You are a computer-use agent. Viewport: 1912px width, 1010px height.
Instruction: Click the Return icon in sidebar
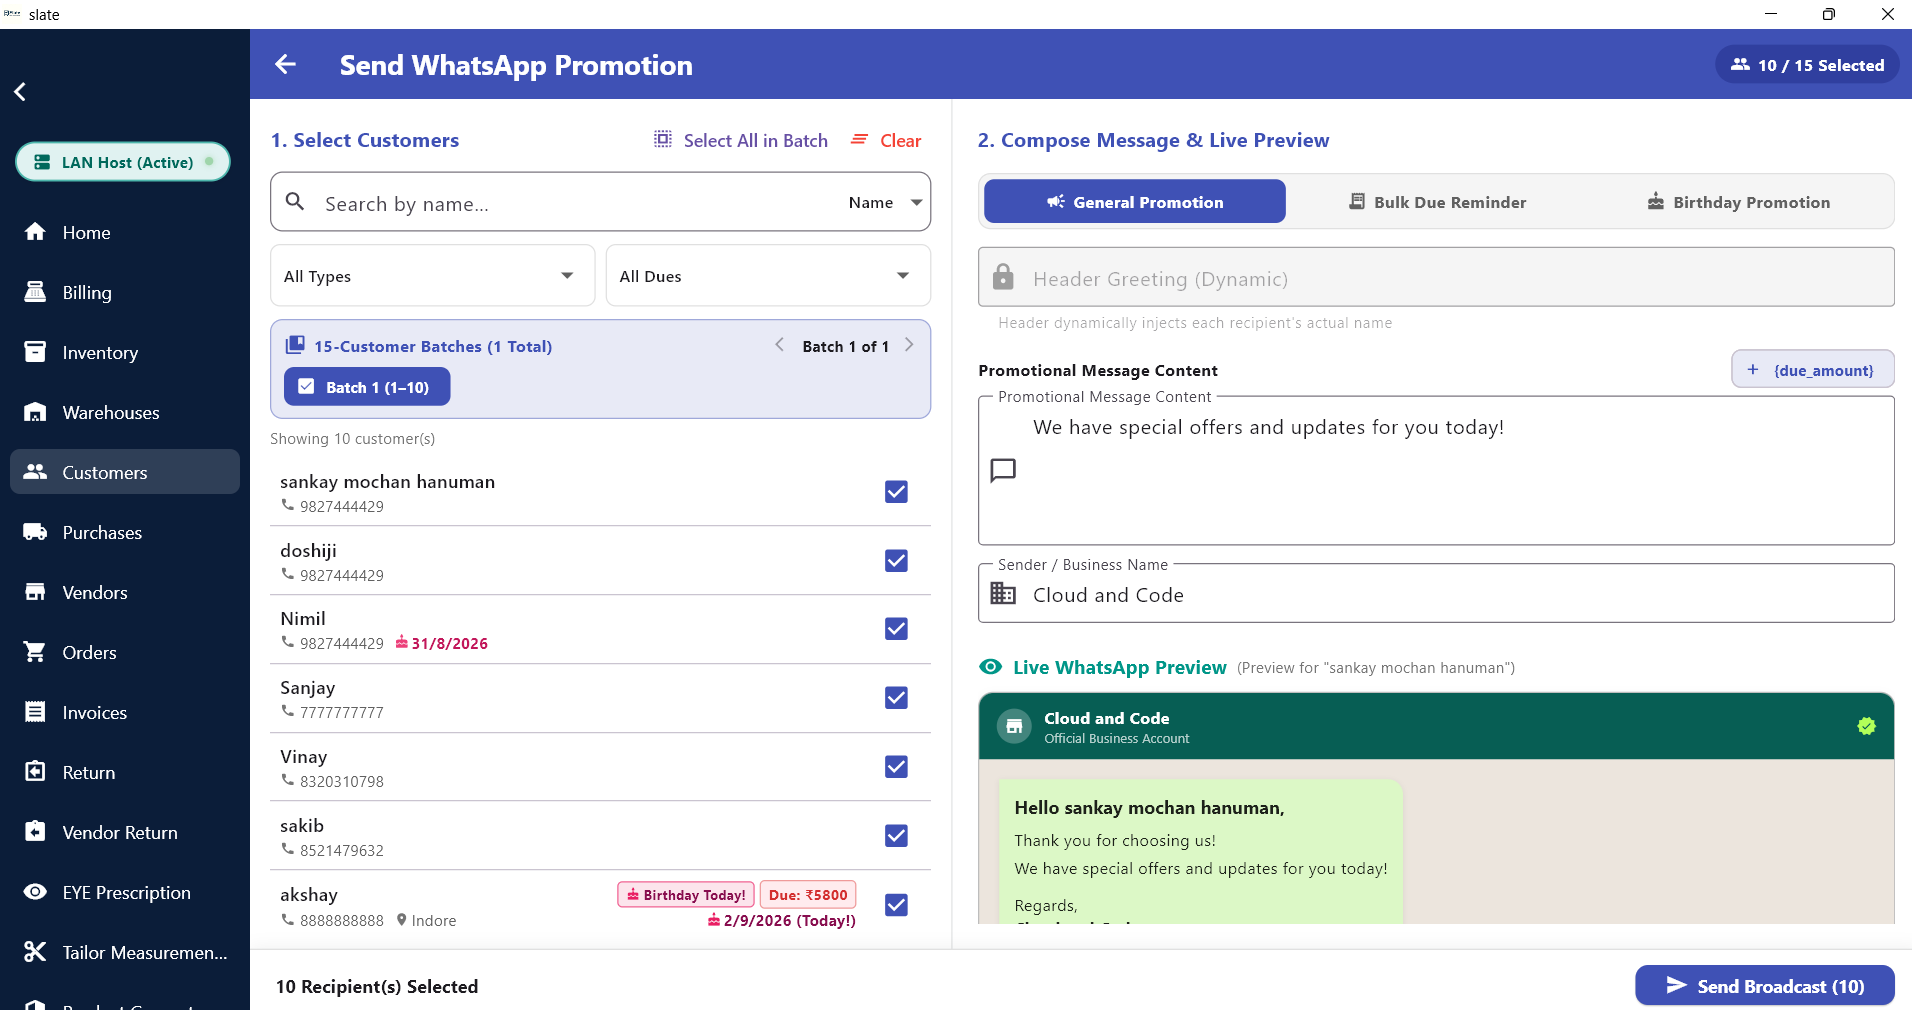[x=35, y=772]
